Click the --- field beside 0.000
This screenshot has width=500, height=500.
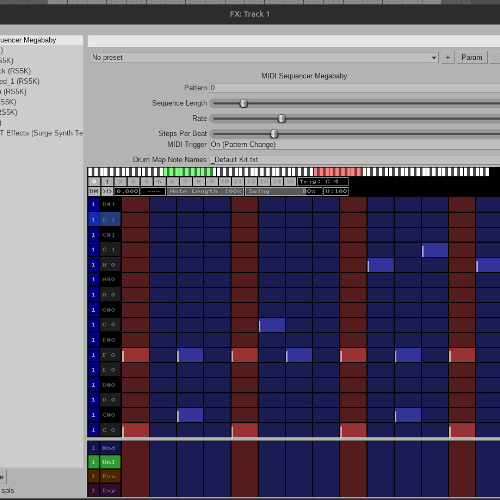153,191
